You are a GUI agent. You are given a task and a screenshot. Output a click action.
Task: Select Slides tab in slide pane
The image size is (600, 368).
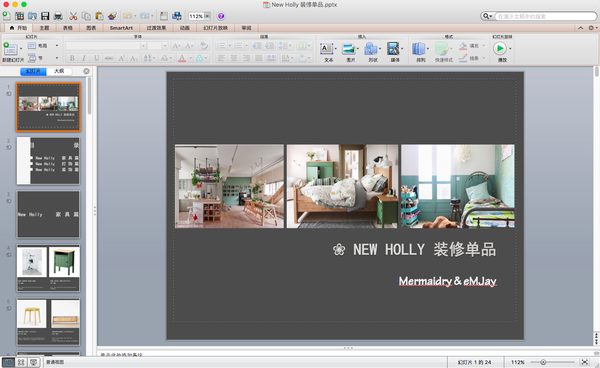(33, 71)
